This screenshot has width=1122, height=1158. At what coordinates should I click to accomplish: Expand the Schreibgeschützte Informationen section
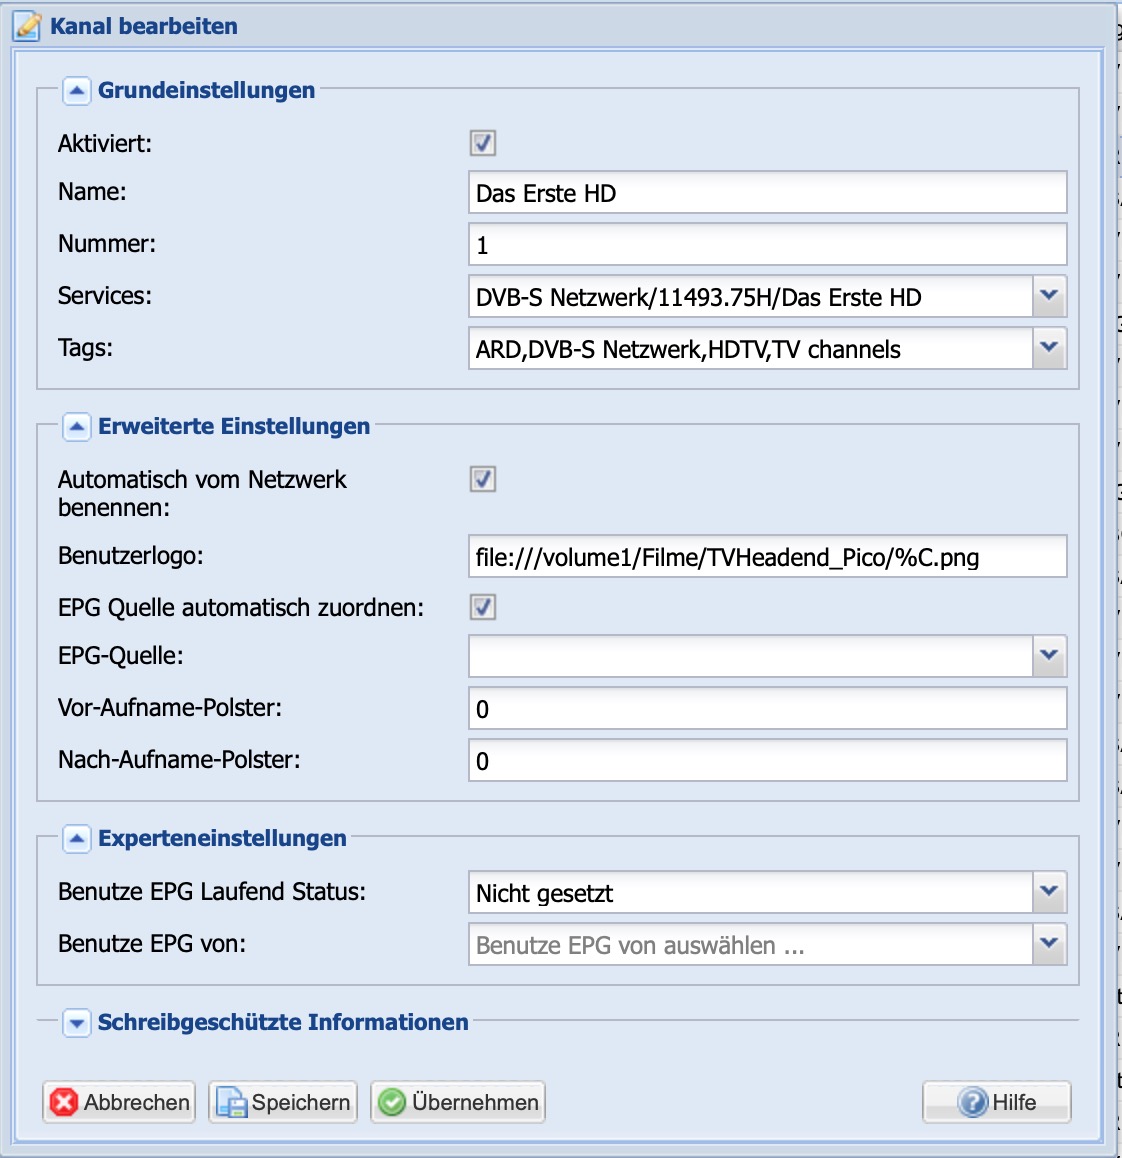76,1023
